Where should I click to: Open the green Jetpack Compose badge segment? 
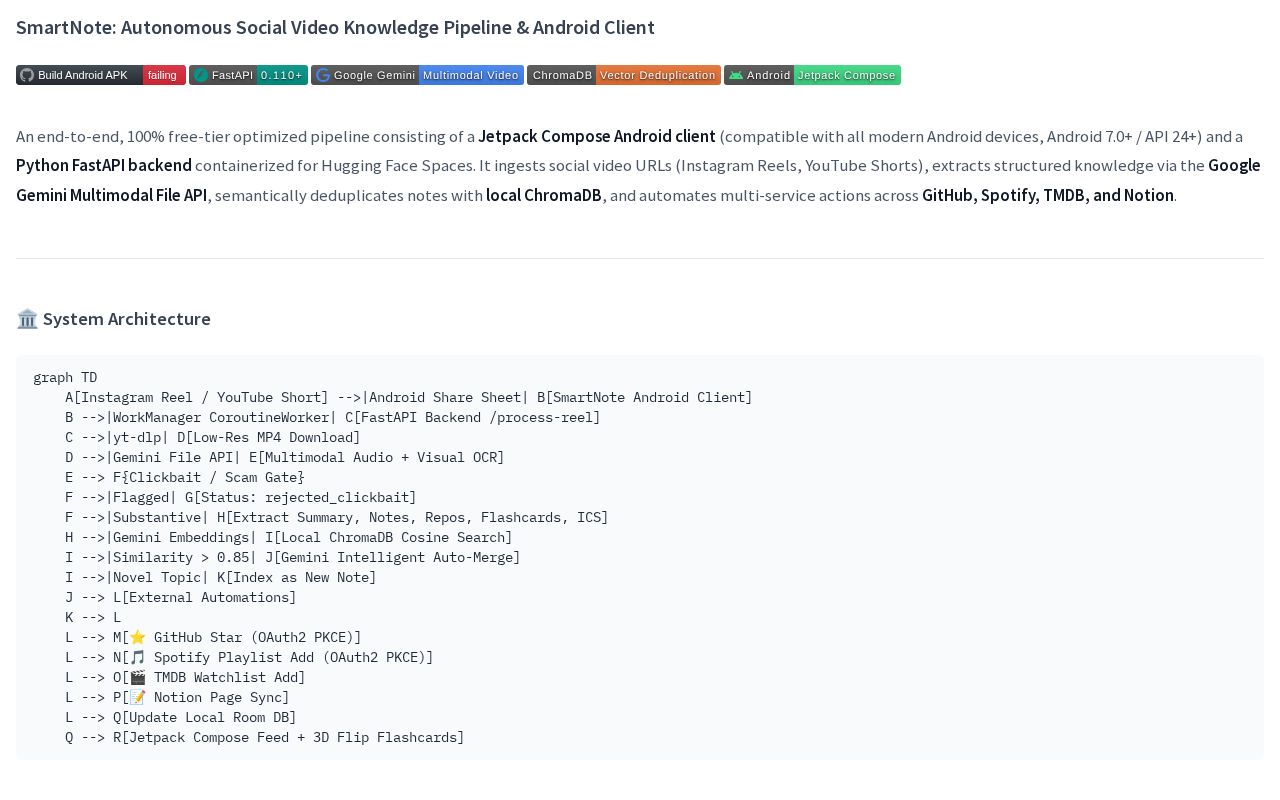(847, 75)
